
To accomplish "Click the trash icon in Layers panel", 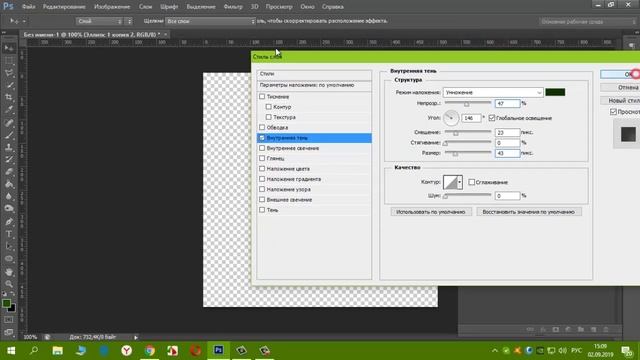I will coord(606,329).
